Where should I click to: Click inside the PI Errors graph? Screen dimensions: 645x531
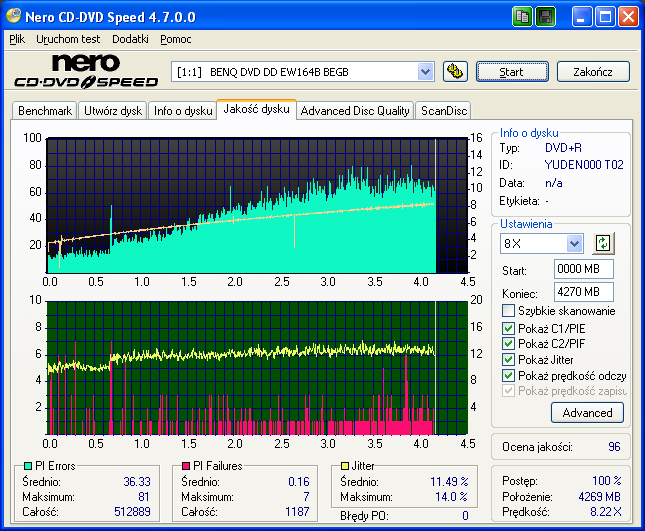coord(258,205)
